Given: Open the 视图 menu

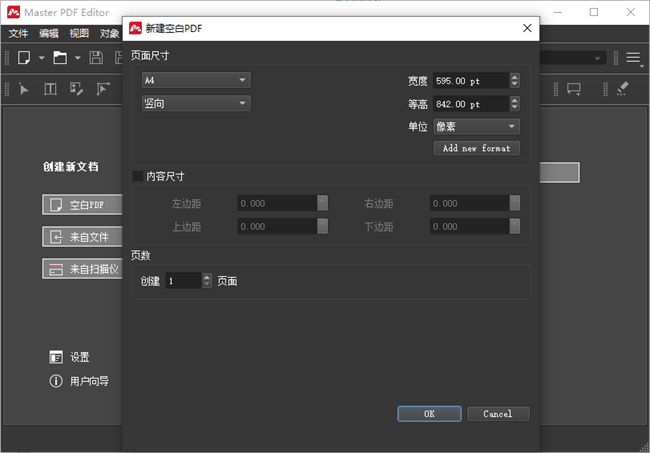Looking at the screenshot, I should (79, 34).
